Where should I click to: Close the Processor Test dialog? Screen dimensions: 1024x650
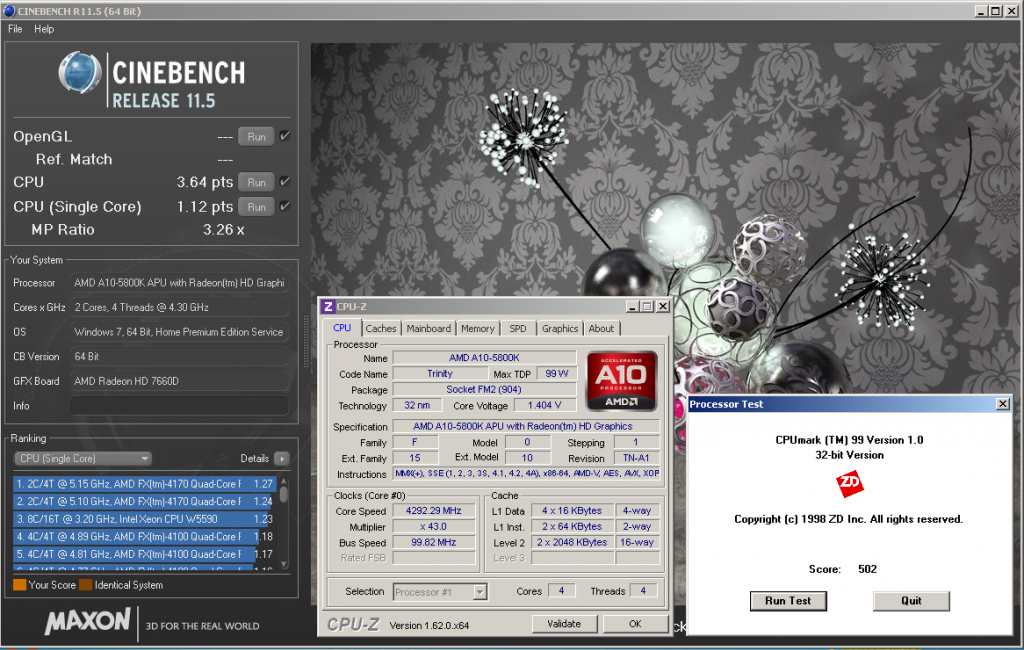point(1003,404)
